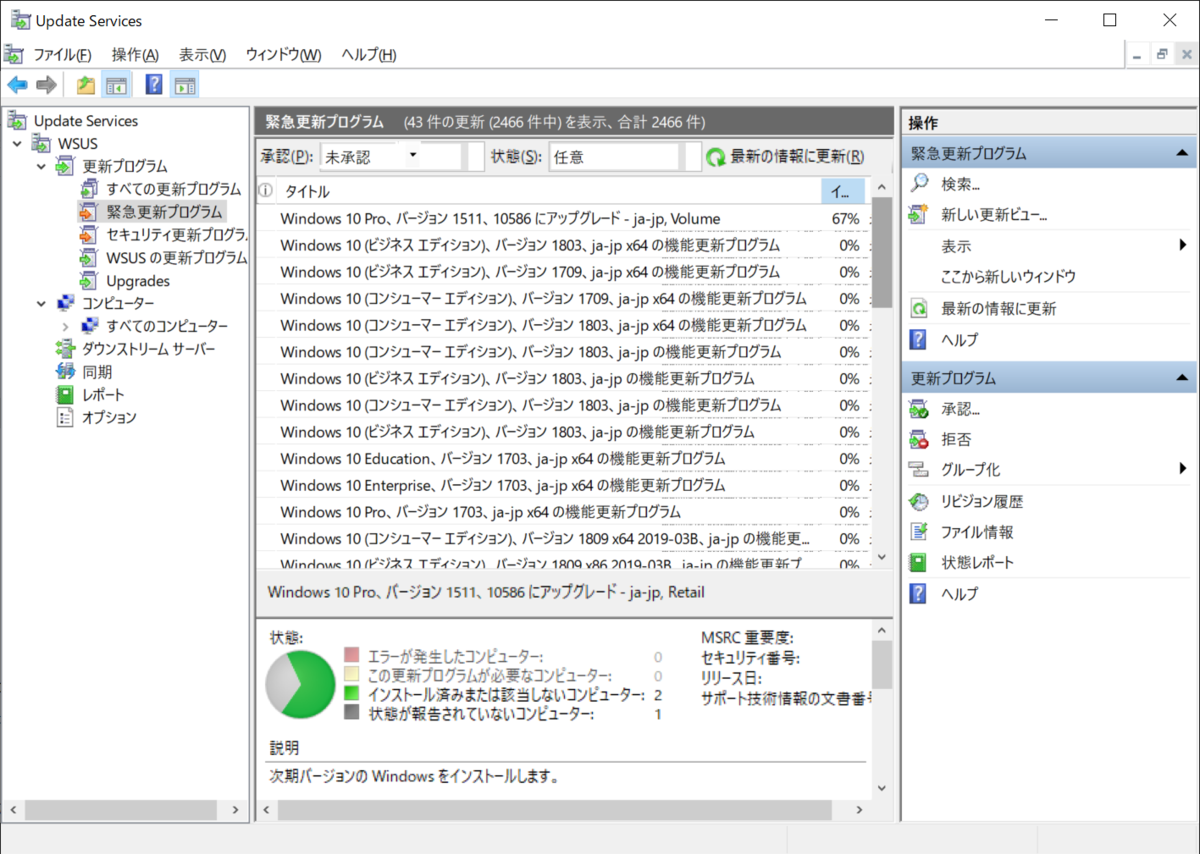Click the info icon column header

266,191
